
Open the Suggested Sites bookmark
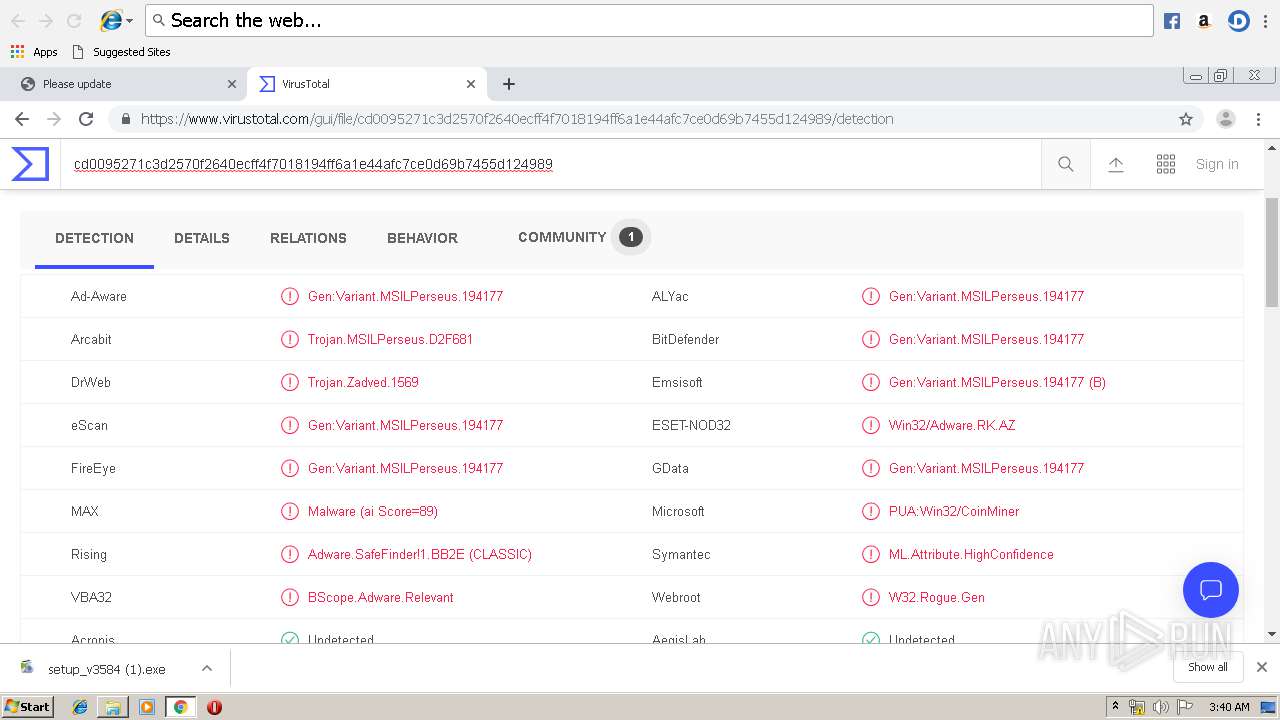point(121,52)
